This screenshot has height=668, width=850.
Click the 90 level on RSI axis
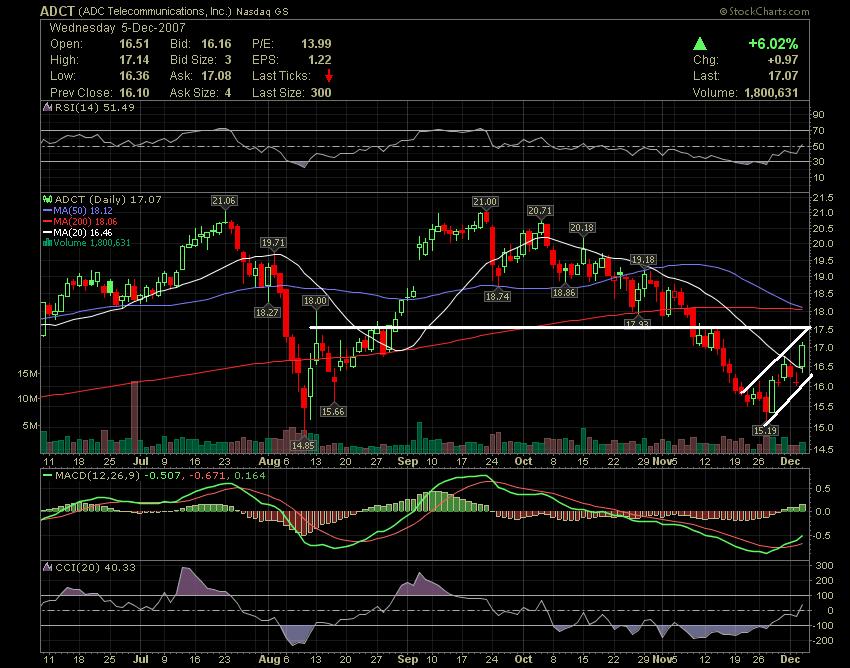tap(819, 114)
